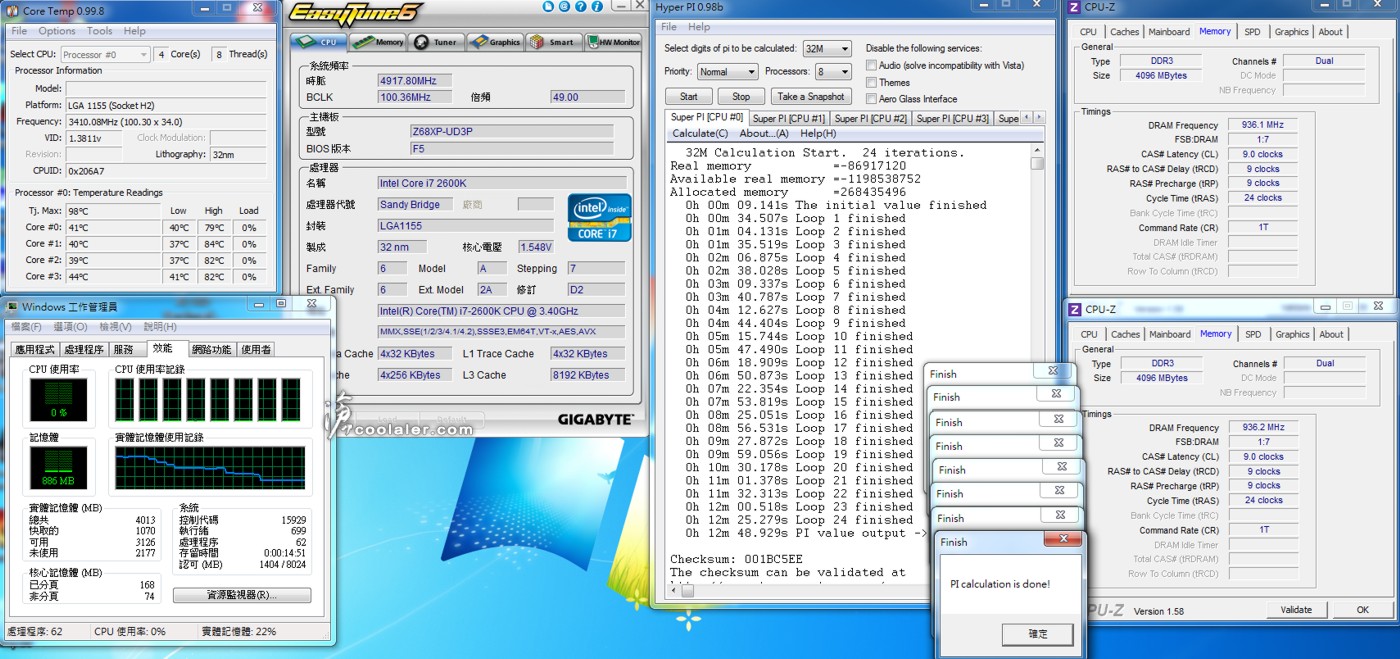This screenshot has height=659, width=1400.
Task: Toggle the Themes checkbox in Hyper PI
Action: (871, 82)
